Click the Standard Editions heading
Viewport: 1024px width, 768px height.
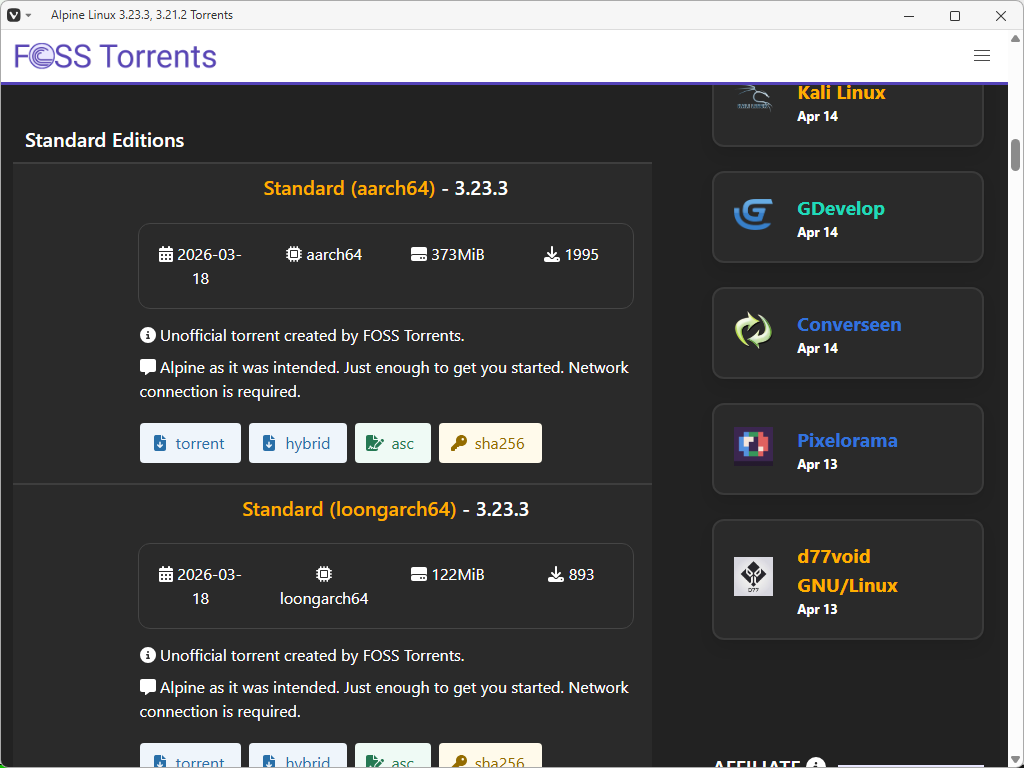(x=104, y=140)
